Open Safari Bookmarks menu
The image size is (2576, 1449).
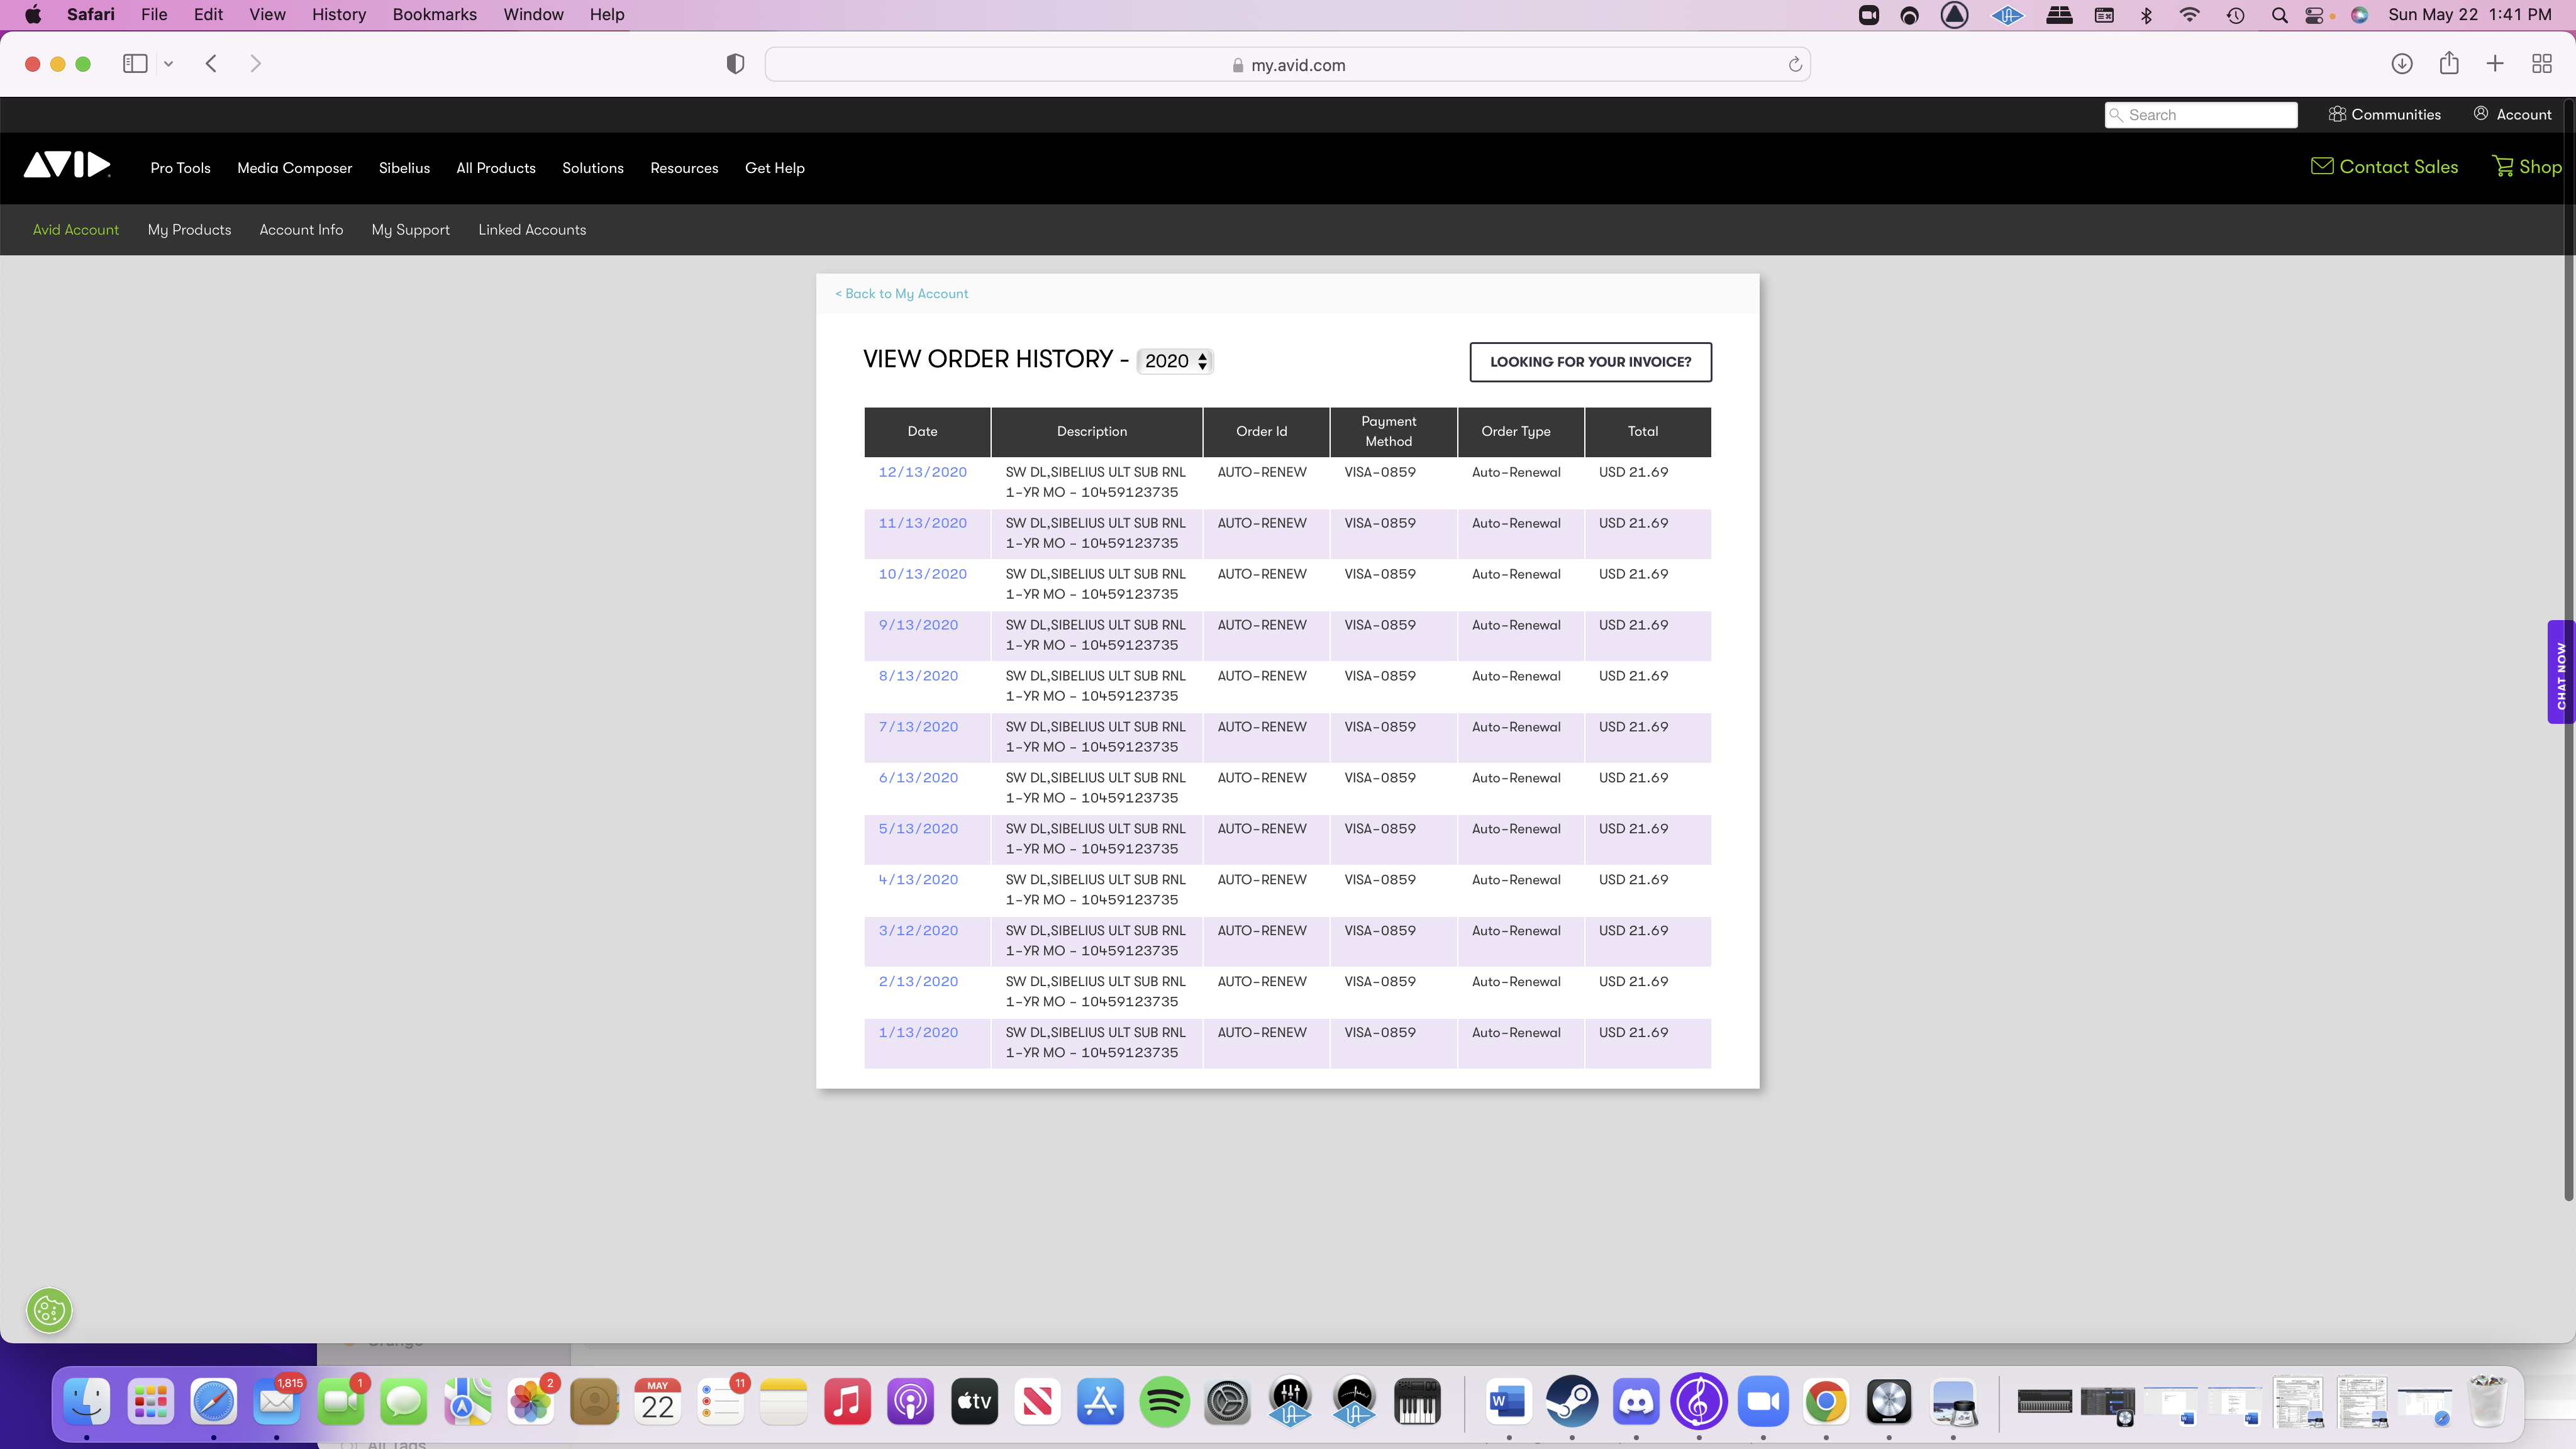[x=434, y=15]
